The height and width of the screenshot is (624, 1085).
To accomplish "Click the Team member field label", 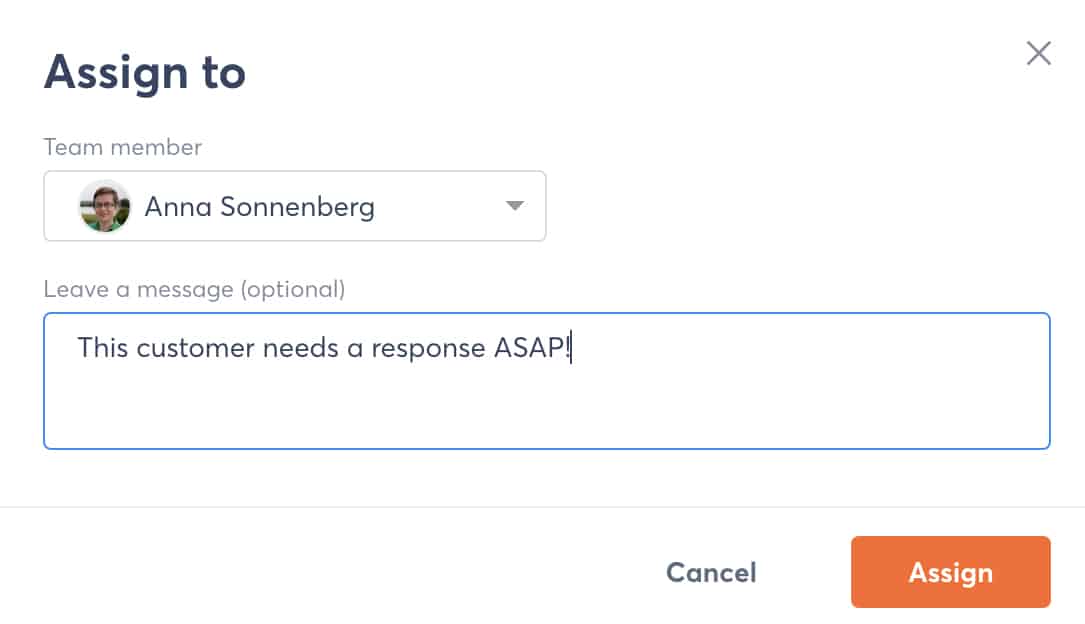I will 121,147.
